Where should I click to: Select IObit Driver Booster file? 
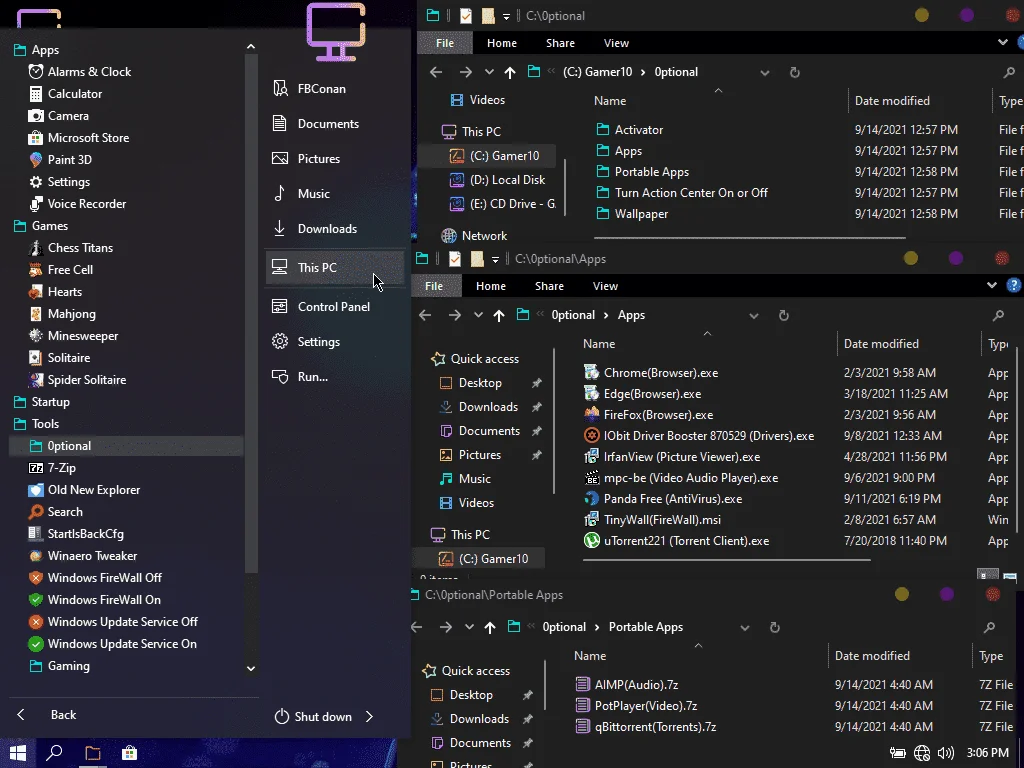[x=709, y=436]
